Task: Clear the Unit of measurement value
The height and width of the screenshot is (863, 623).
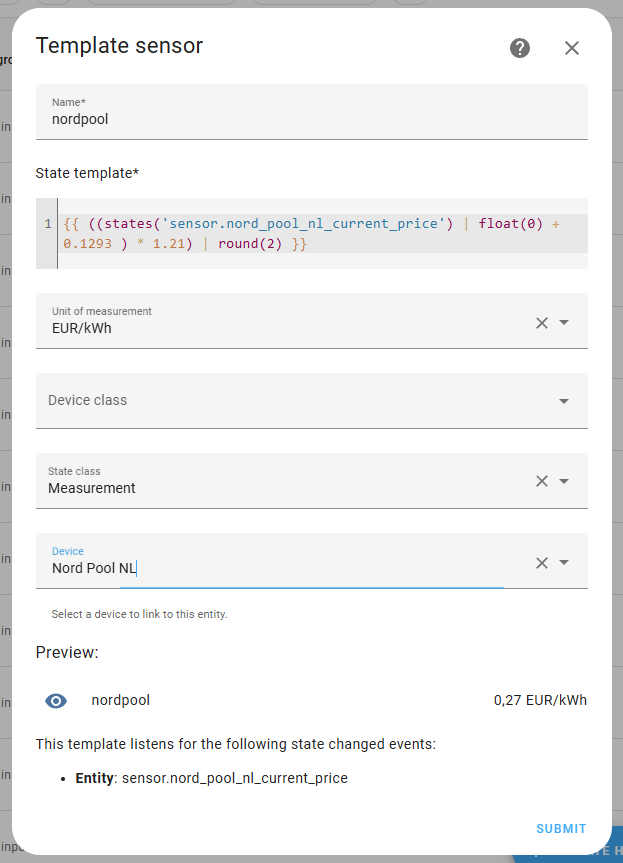Action: (542, 322)
